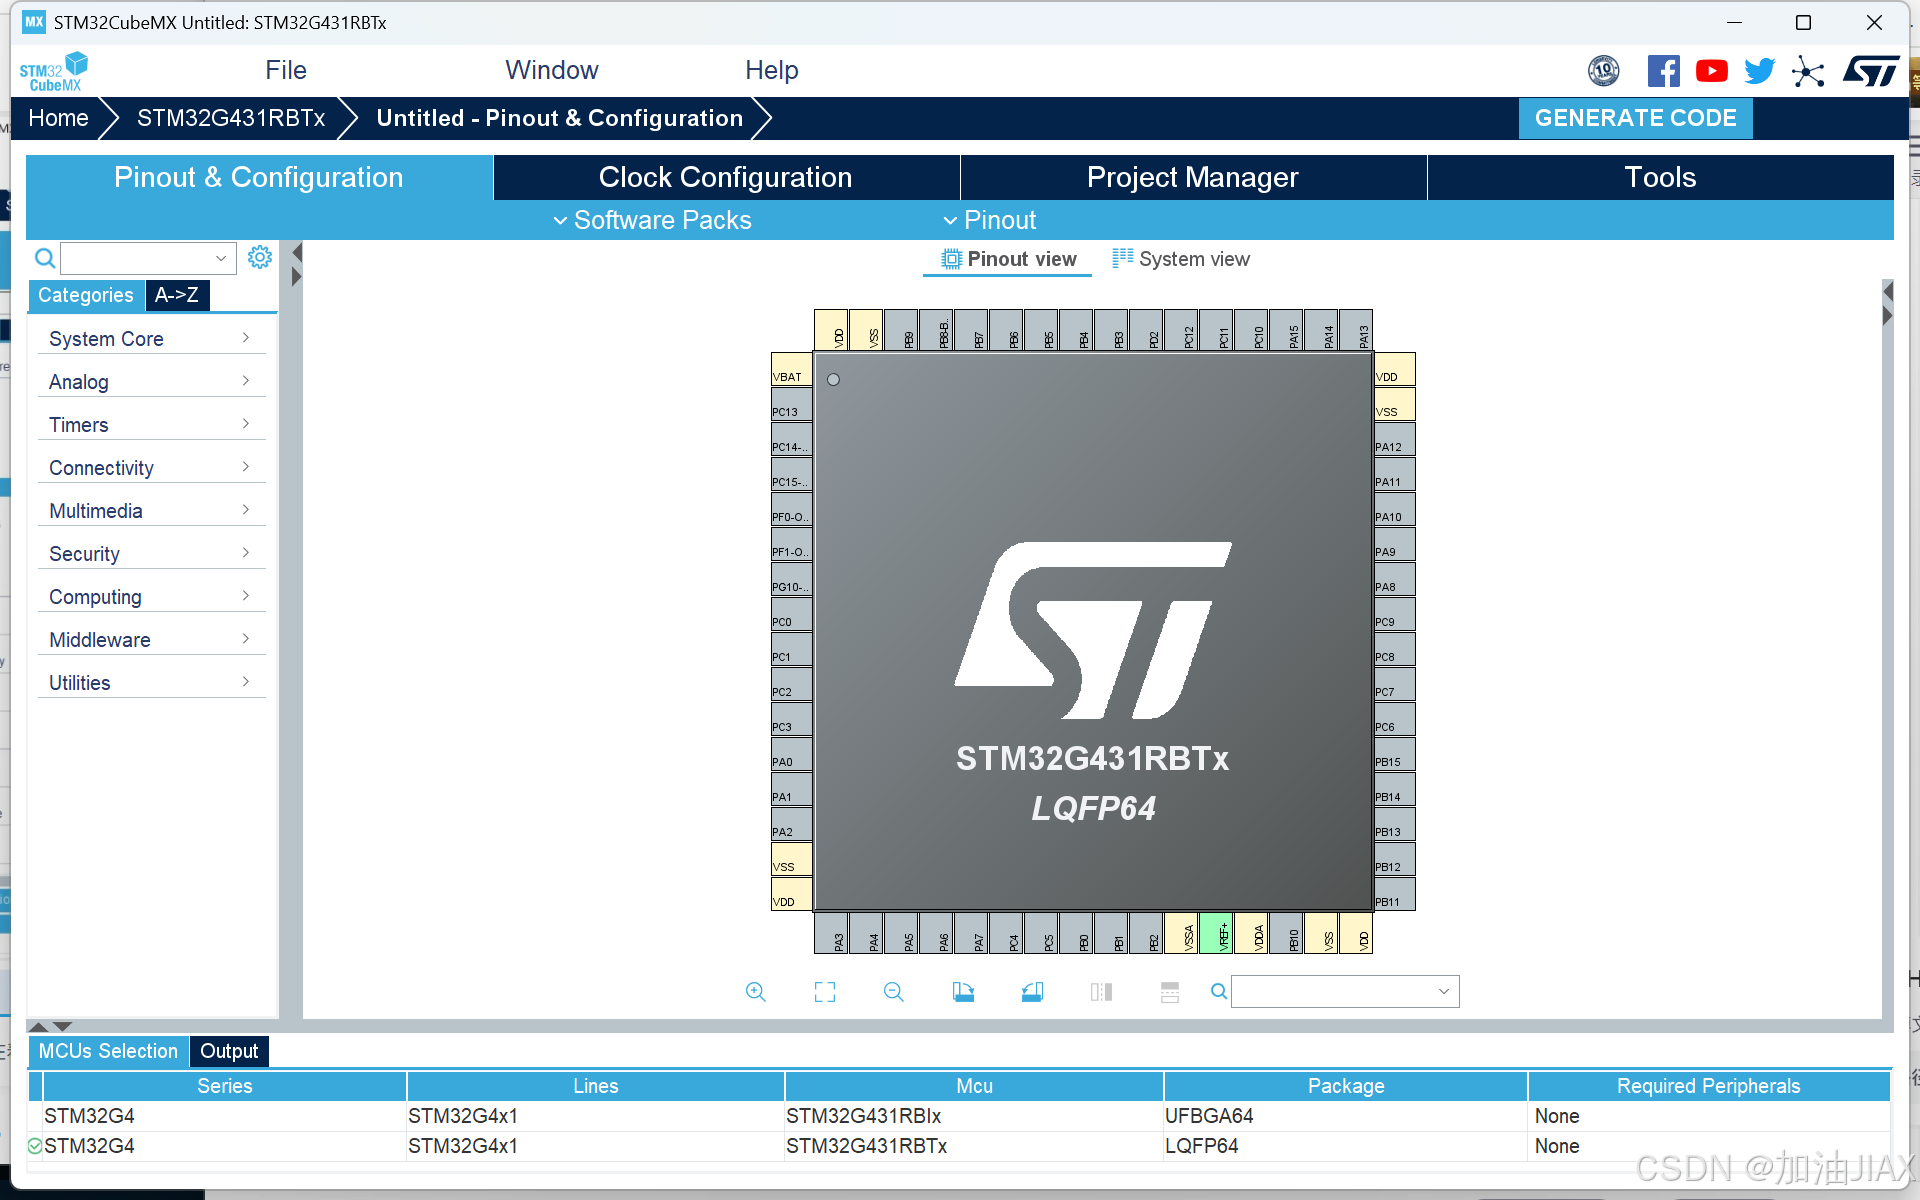
Task: Select the VBAT pin
Action: [791, 369]
